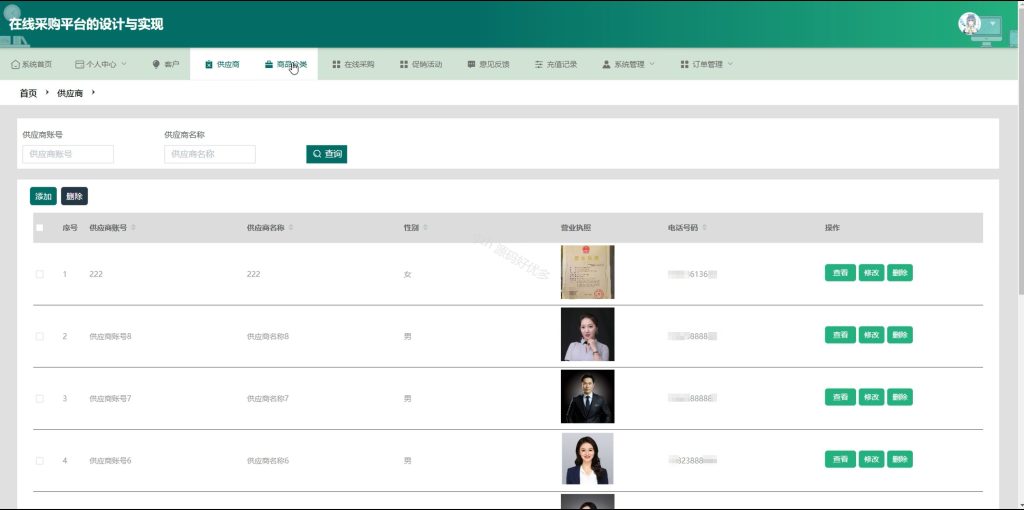Viewport: 1024px width, 510px height.
Task: Click the 添加 button above the table
Action: tap(43, 196)
